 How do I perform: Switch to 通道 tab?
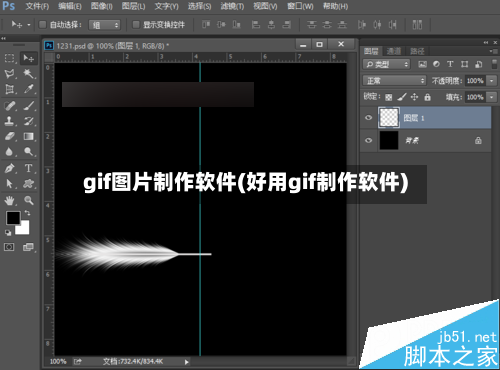coord(394,51)
